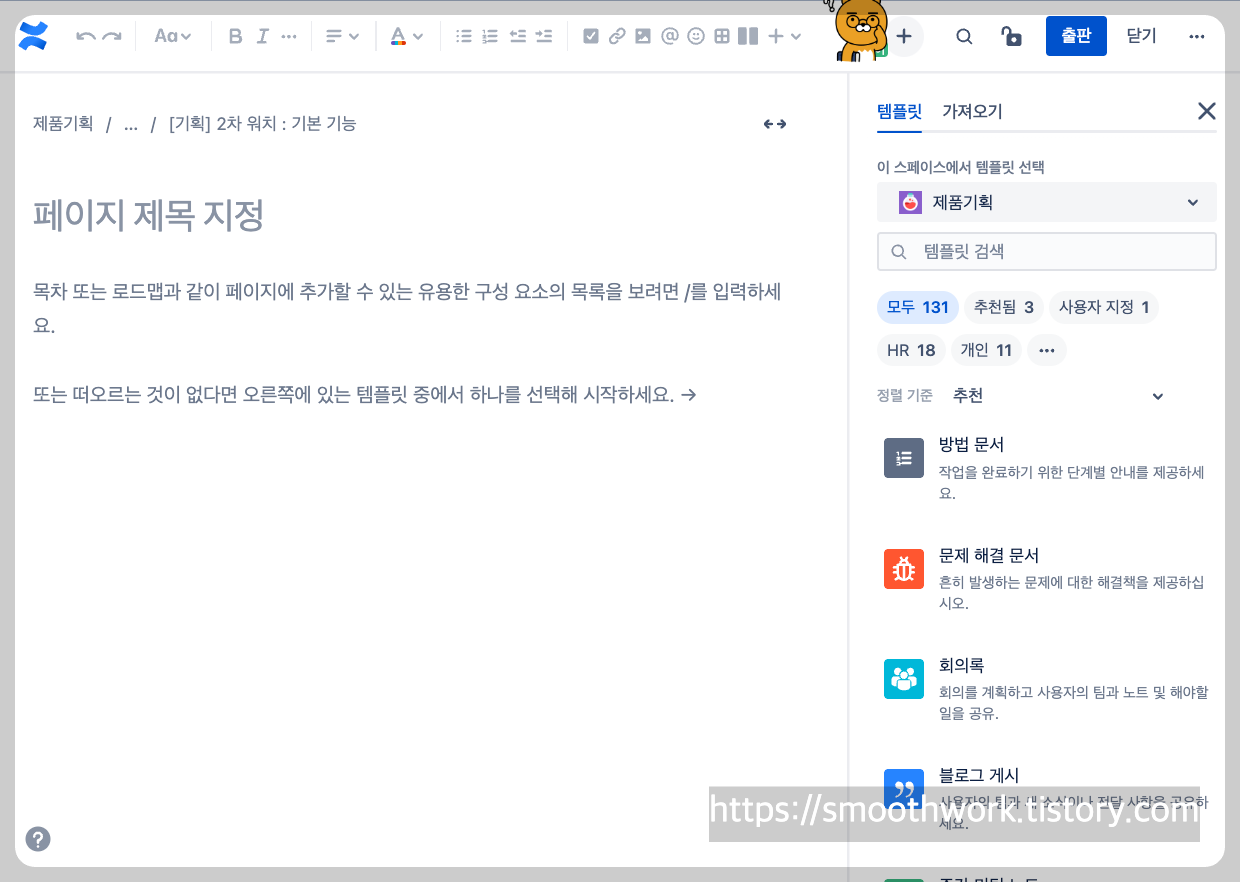Toggle page width arrows icon

[775, 124]
